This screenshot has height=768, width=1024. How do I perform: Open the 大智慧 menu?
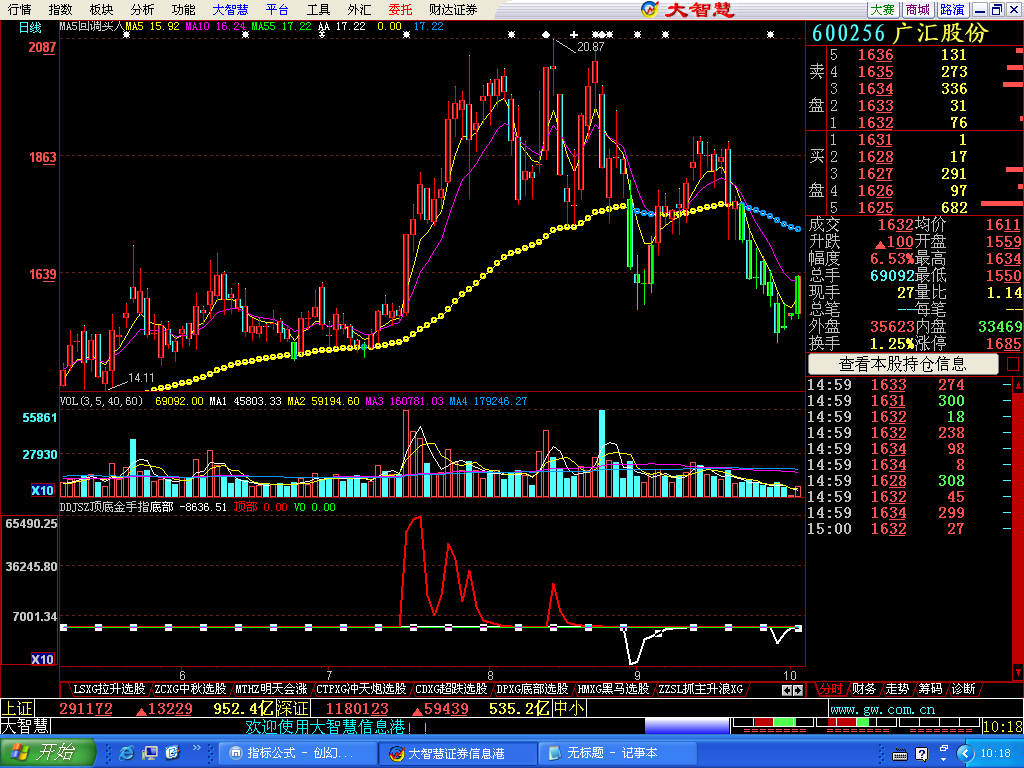pyautogui.click(x=230, y=9)
